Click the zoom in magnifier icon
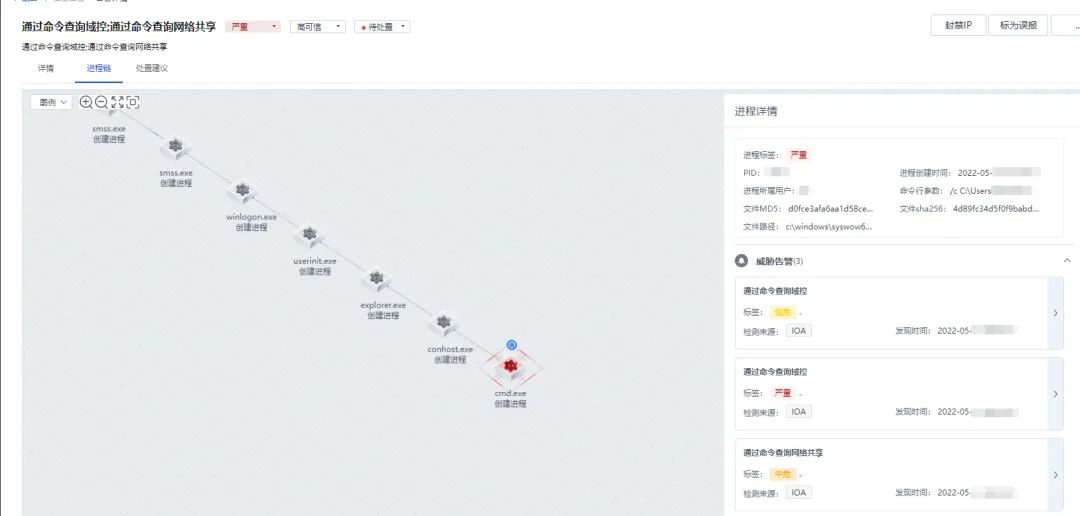Image resolution: width=1080 pixels, height=516 pixels. (x=86, y=102)
